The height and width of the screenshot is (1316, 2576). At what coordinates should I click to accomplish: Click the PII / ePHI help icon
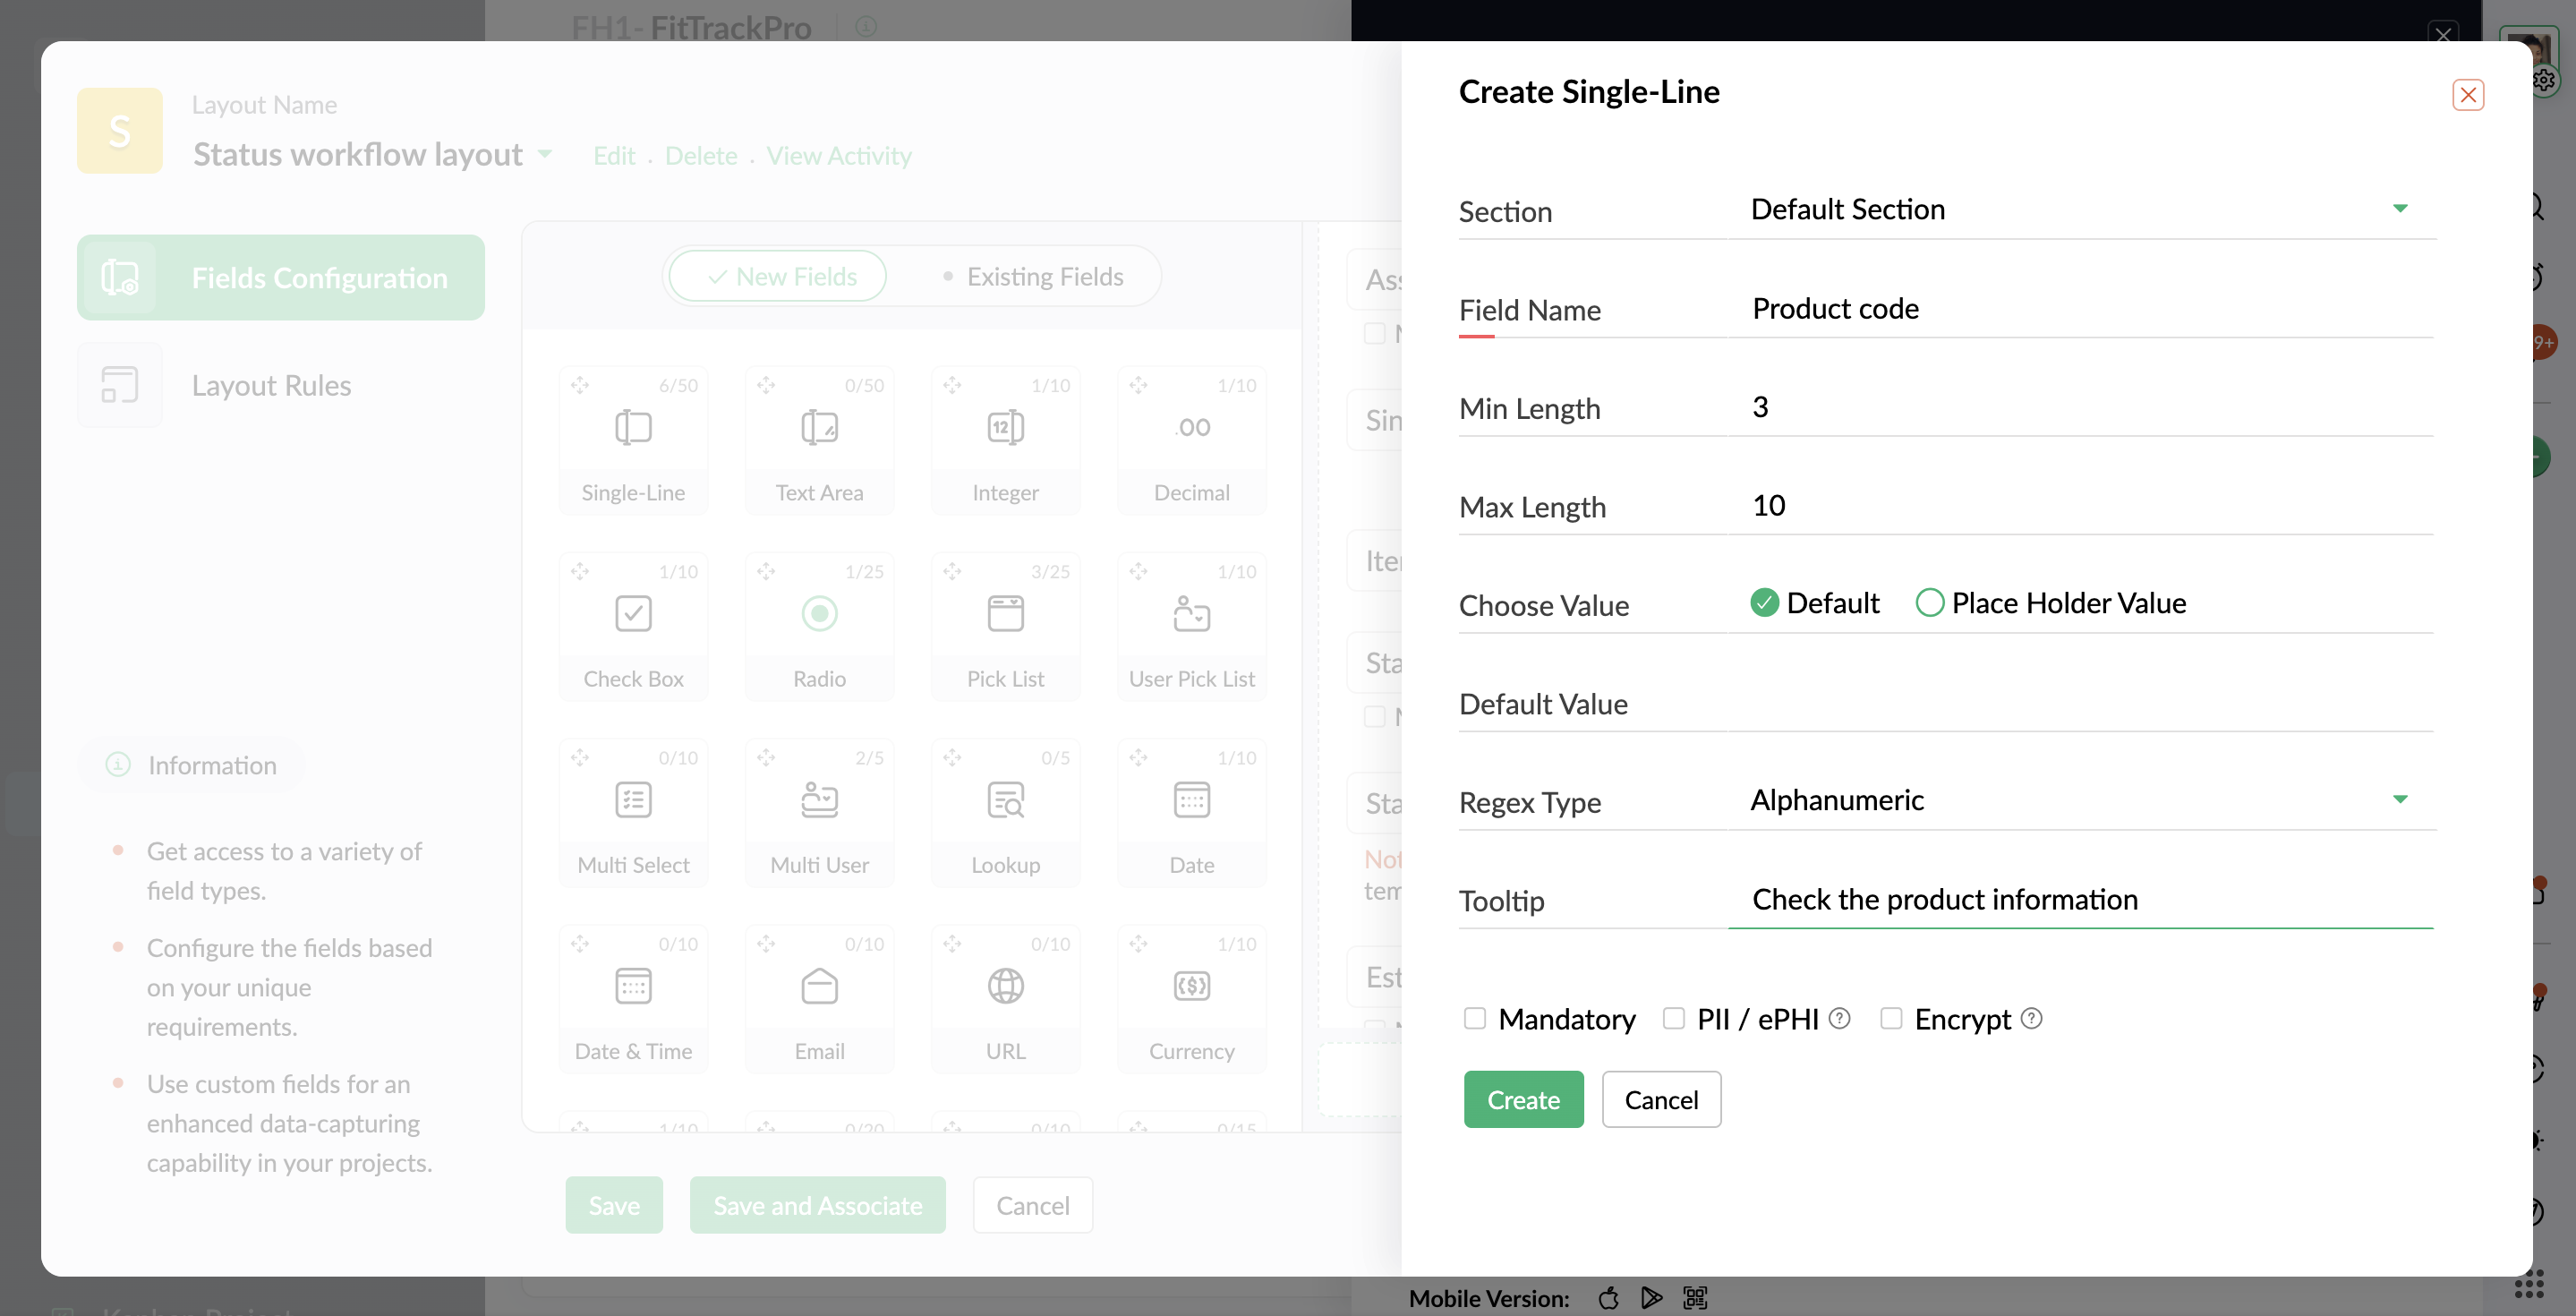click(x=1839, y=1018)
